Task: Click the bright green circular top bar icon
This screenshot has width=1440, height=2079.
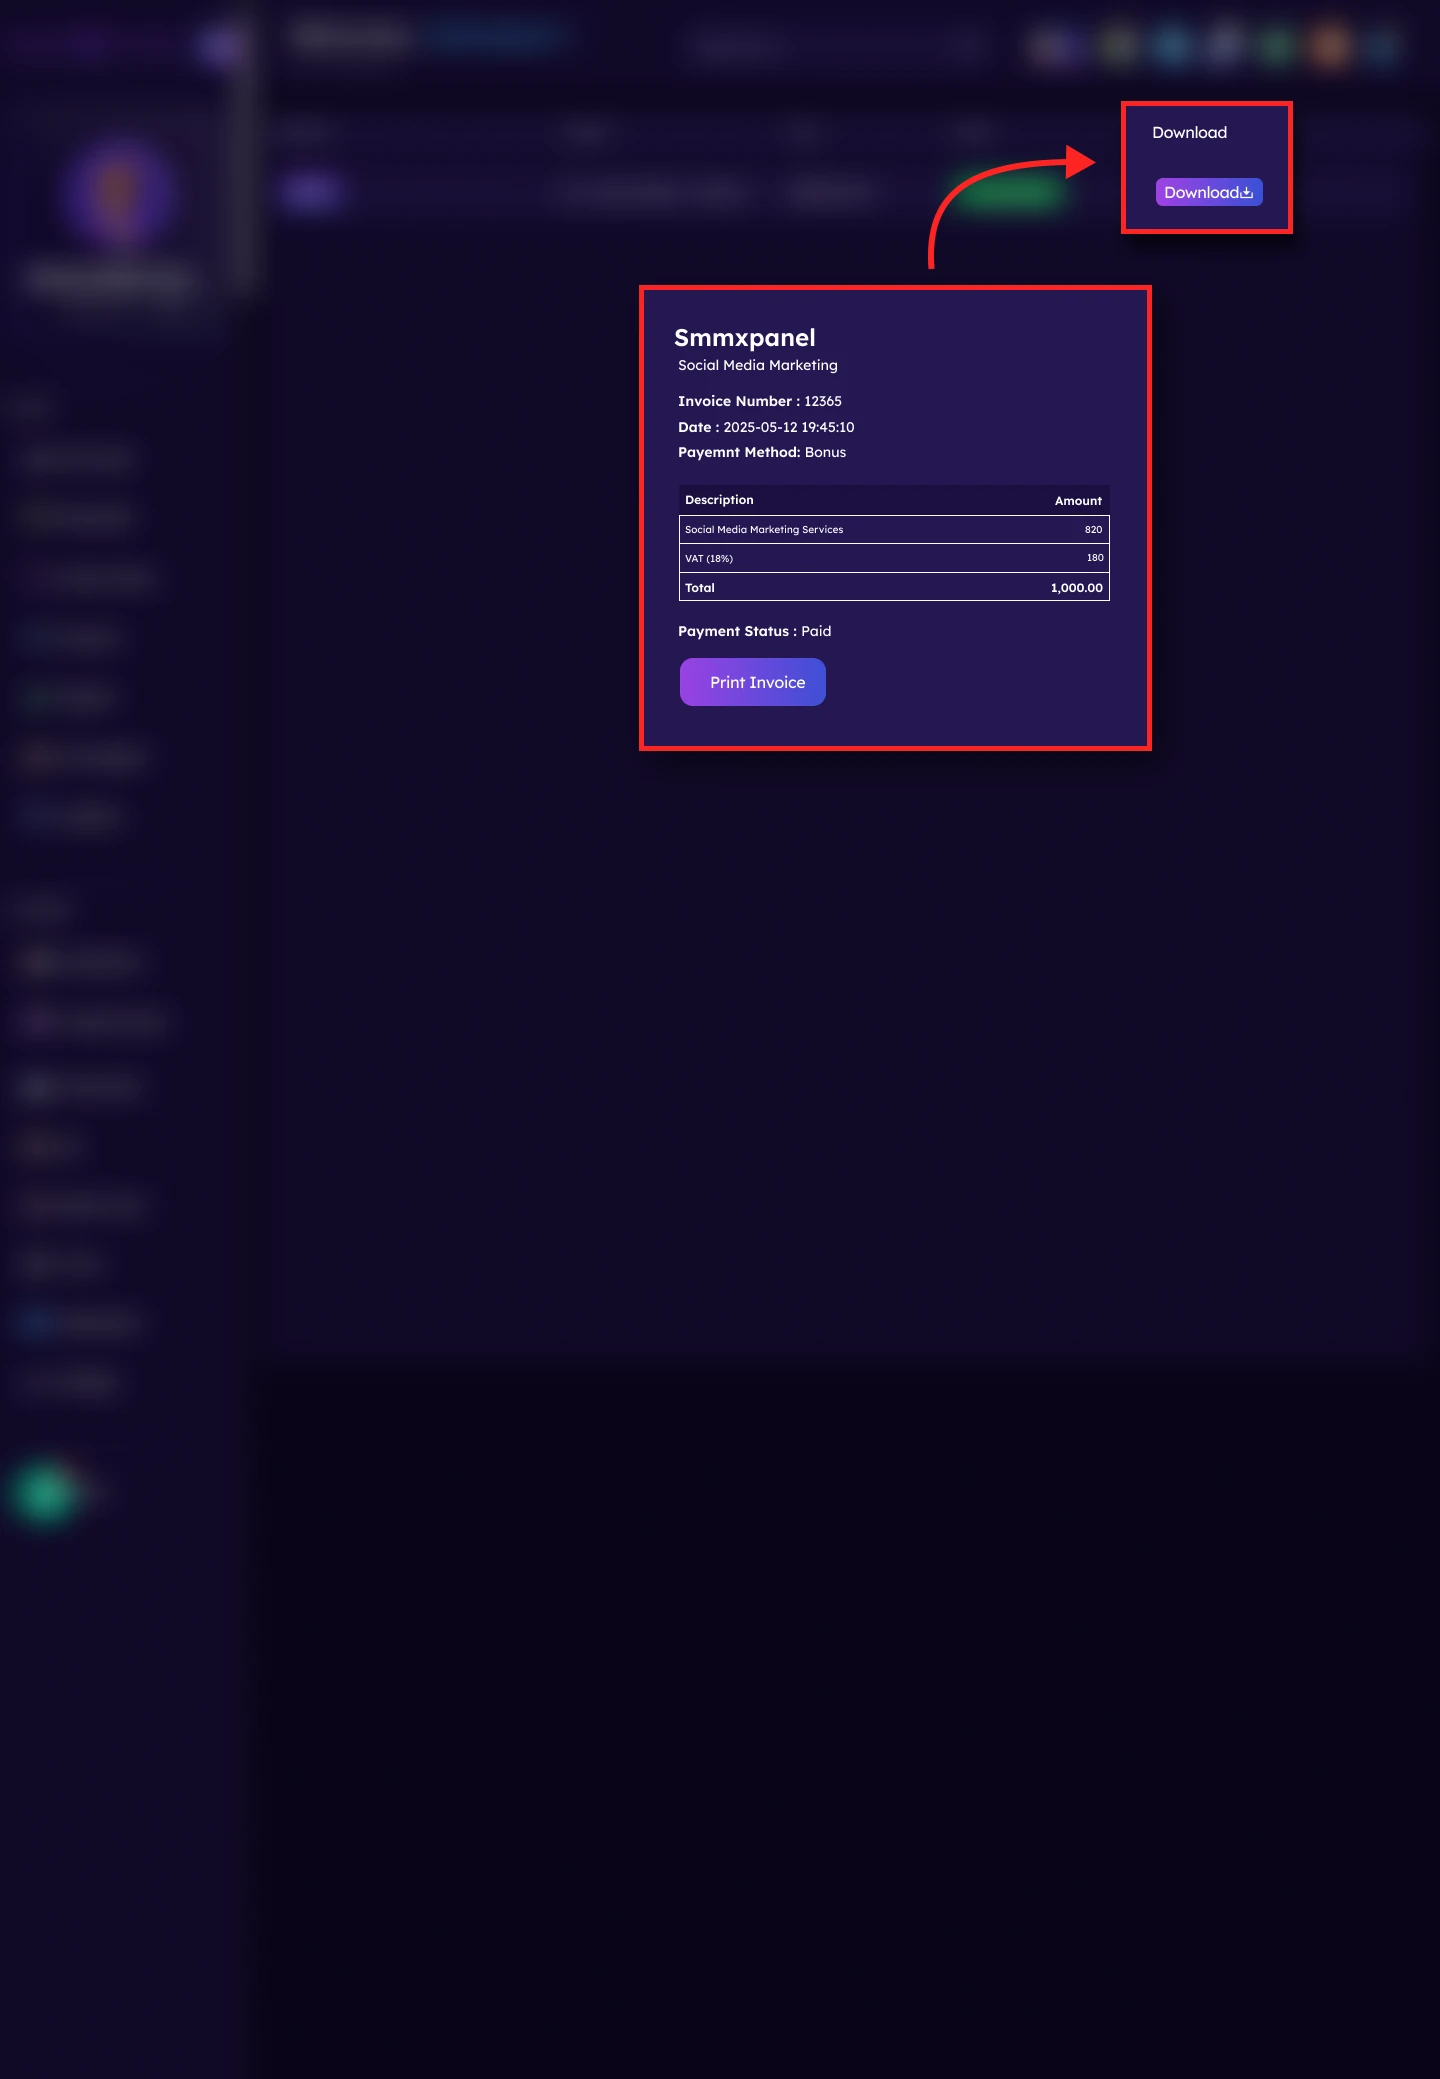Action: pyautogui.click(x=1277, y=45)
